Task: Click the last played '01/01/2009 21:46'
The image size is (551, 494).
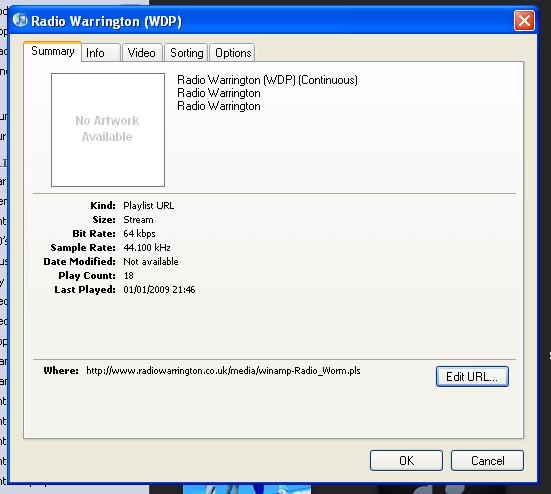Action: [159, 290]
